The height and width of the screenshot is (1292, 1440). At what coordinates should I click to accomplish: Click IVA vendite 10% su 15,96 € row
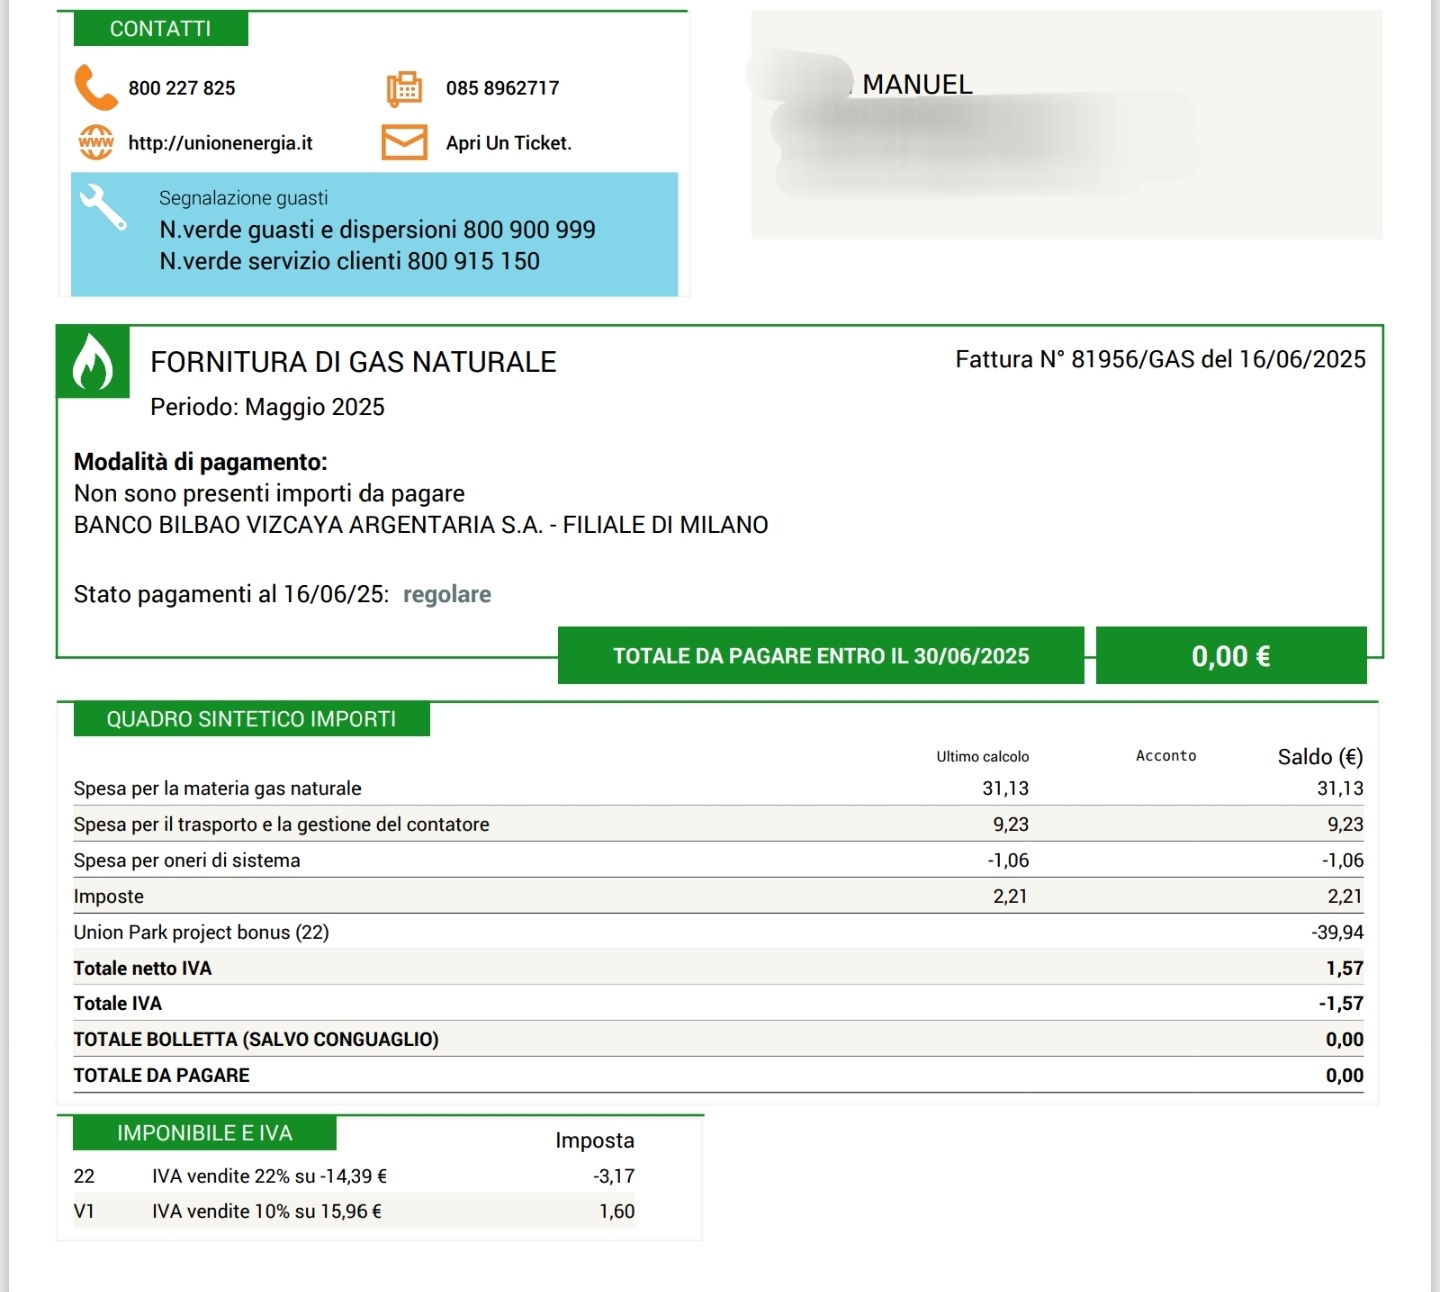coord(354,1211)
